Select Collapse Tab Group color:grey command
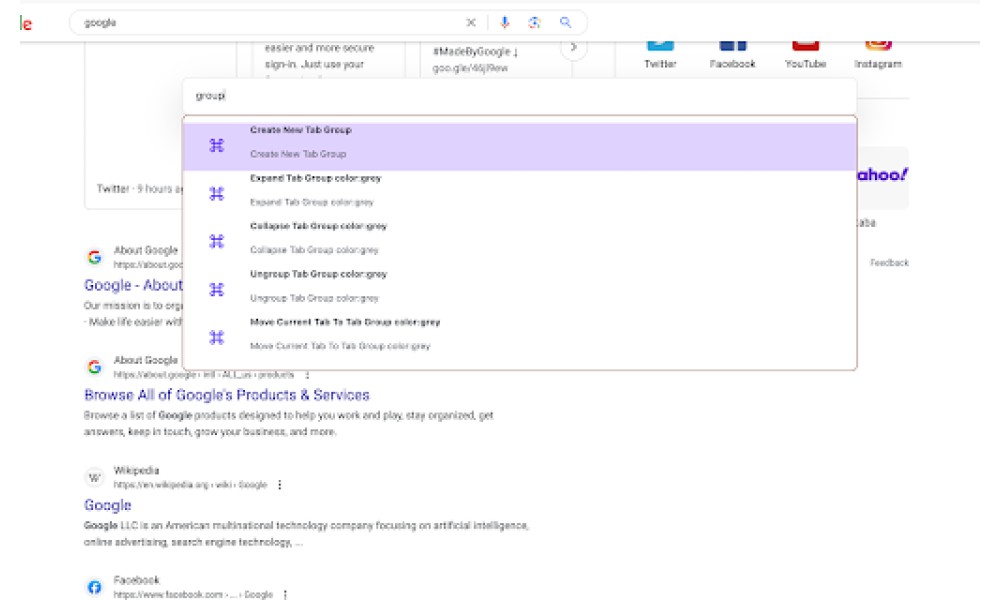Image resolution: width=1000 pixels, height=600 pixels. tap(519, 242)
